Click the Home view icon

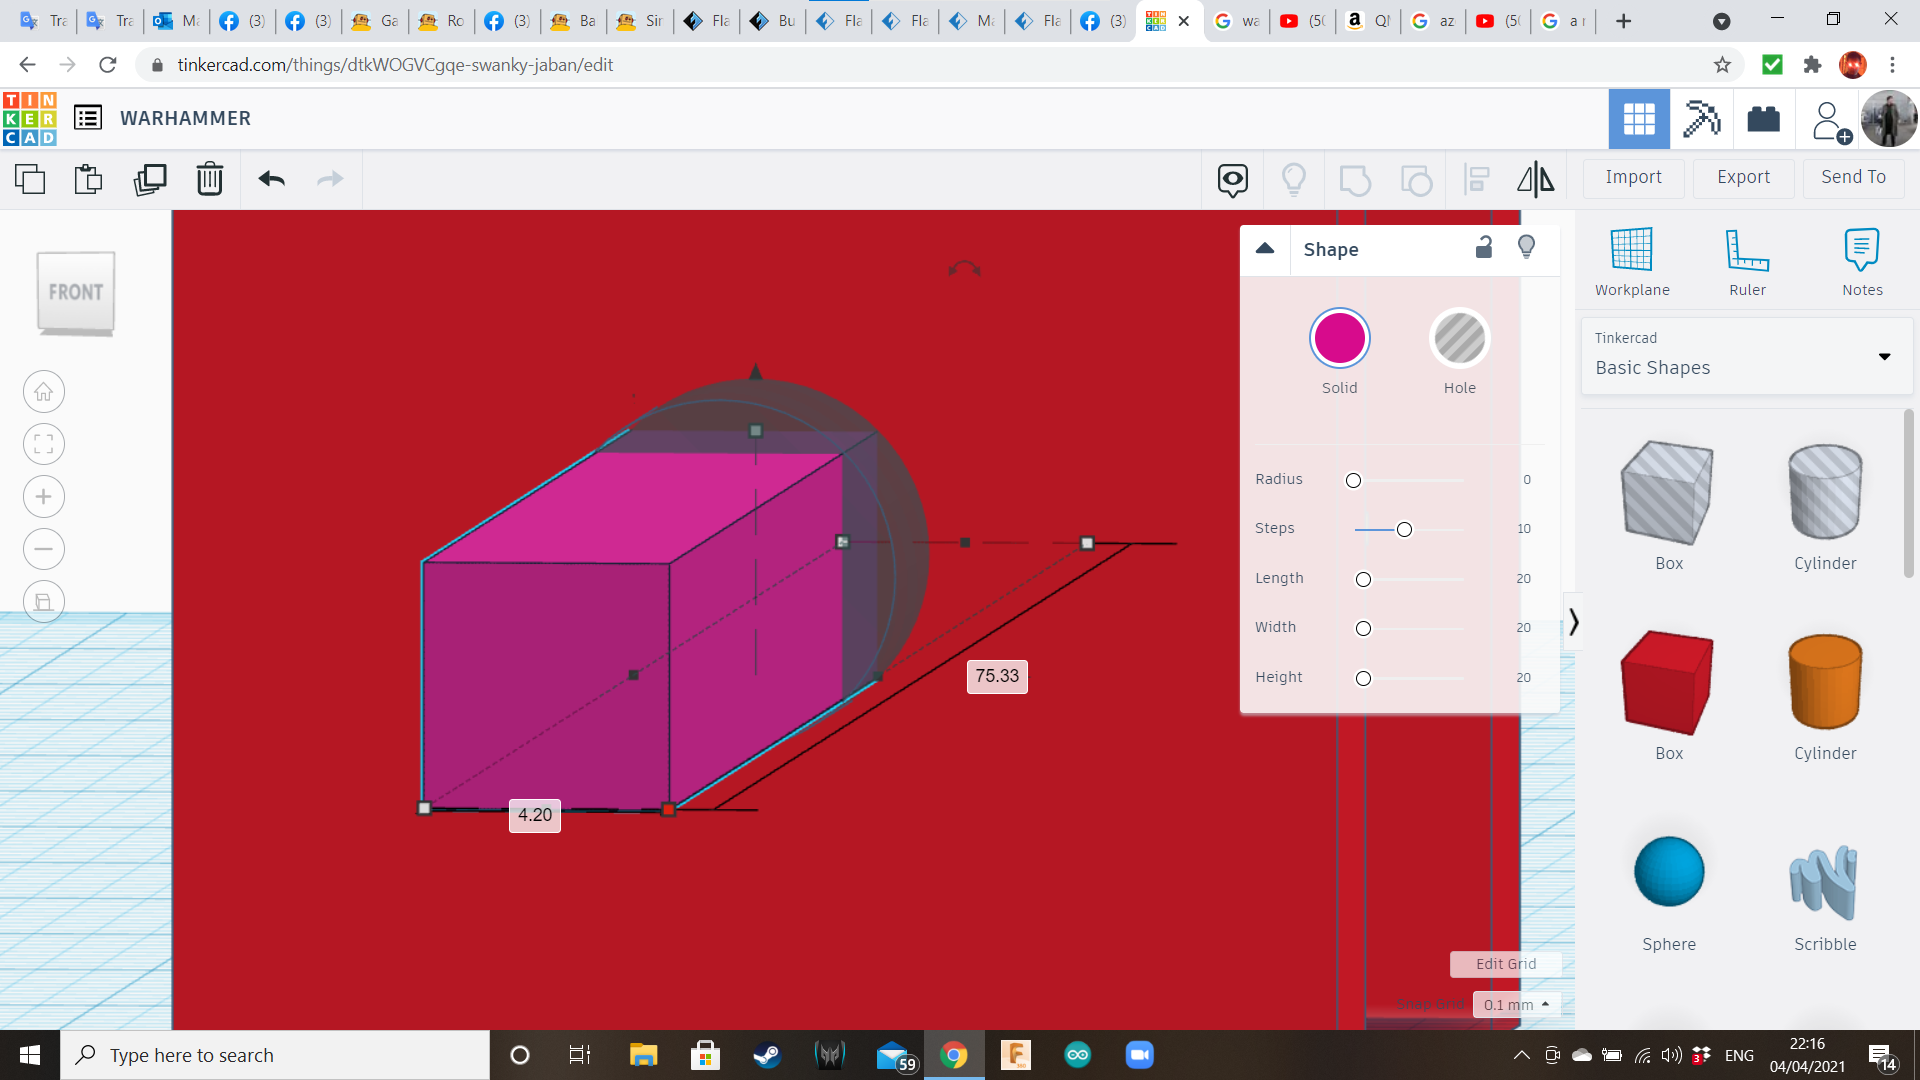[x=44, y=392]
